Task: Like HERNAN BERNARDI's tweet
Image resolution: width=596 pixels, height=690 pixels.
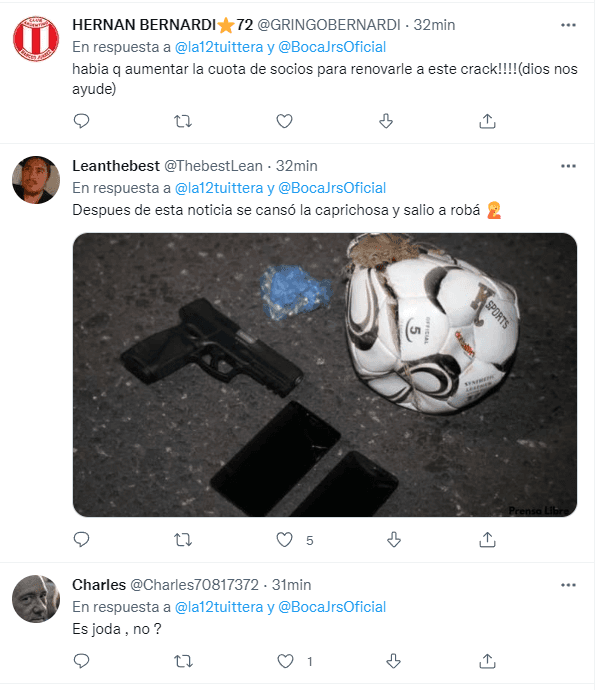Action: [x=284, y=121]
